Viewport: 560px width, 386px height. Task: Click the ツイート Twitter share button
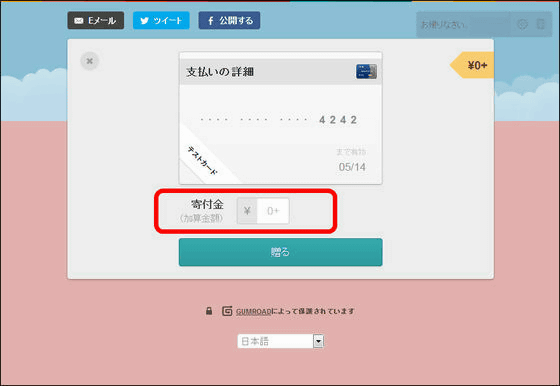(161, 20)
